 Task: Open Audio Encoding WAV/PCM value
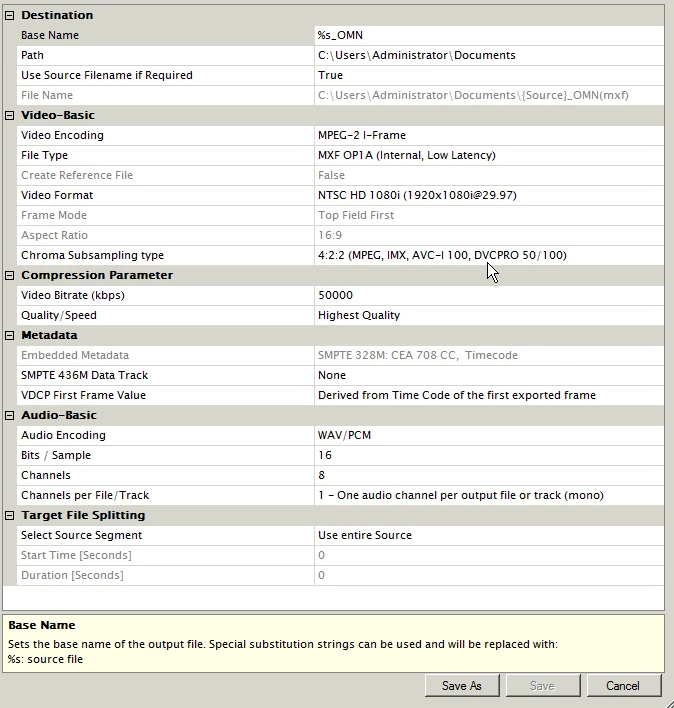pyautogui.click(x=489, y=435)
